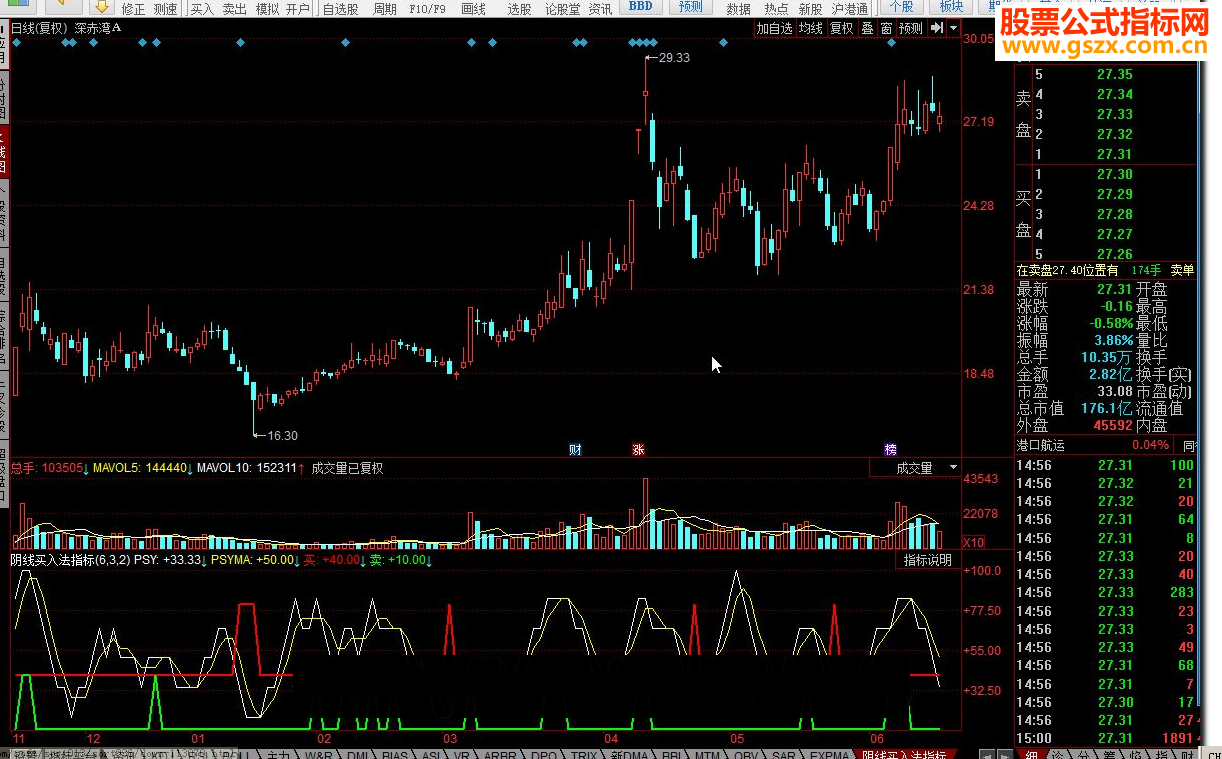This screenshot has height=759, width=1222.
Task: Switch to the EXPMA indicator tab
Action: [x=829, y=755]
